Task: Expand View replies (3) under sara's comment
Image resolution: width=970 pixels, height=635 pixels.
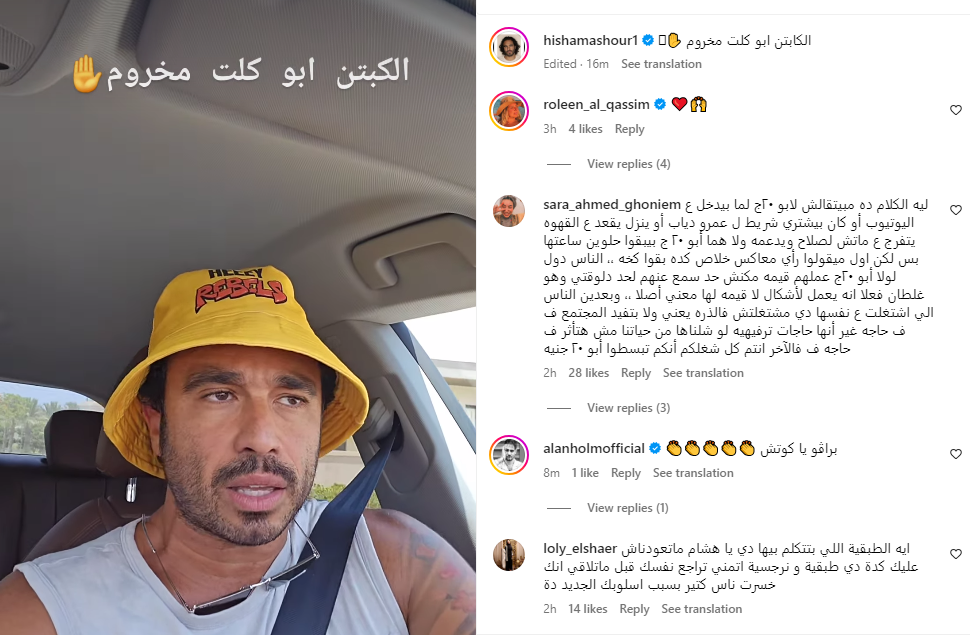Action: 629,408
